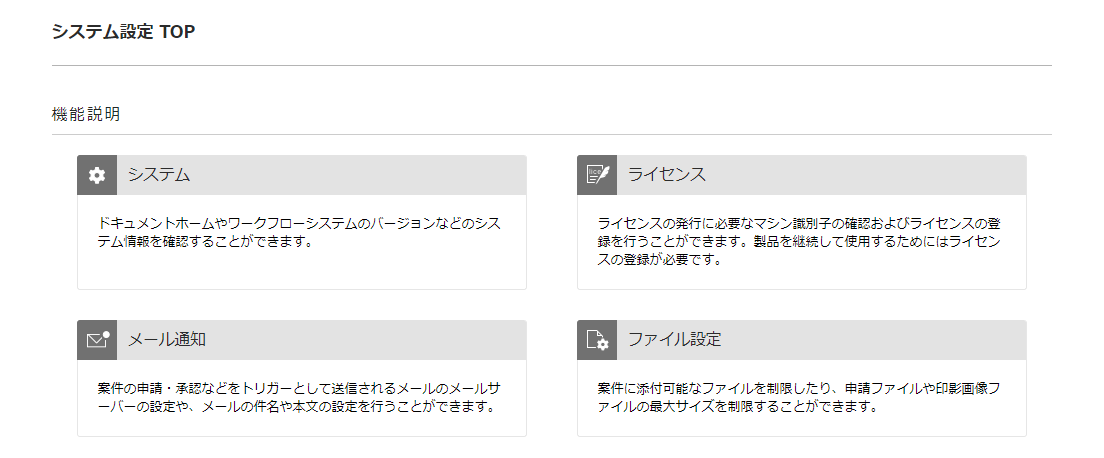Click the システム設定 TOP page heading
1104x458 pixels.
(x=123, y=32)
